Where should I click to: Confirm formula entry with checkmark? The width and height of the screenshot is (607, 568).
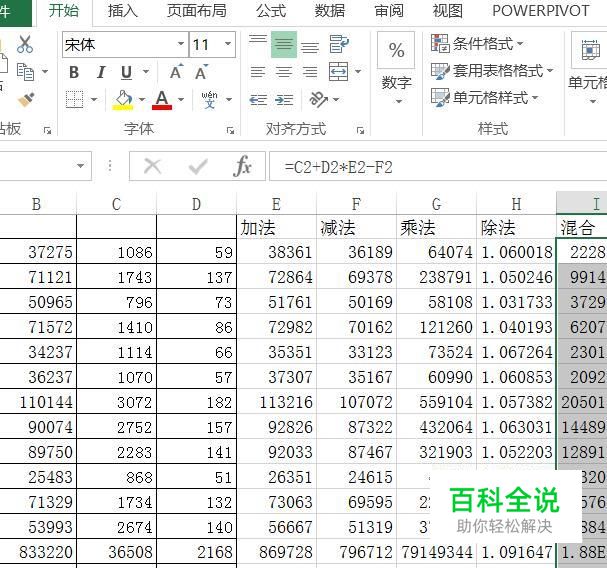click(x=198, y=166)
